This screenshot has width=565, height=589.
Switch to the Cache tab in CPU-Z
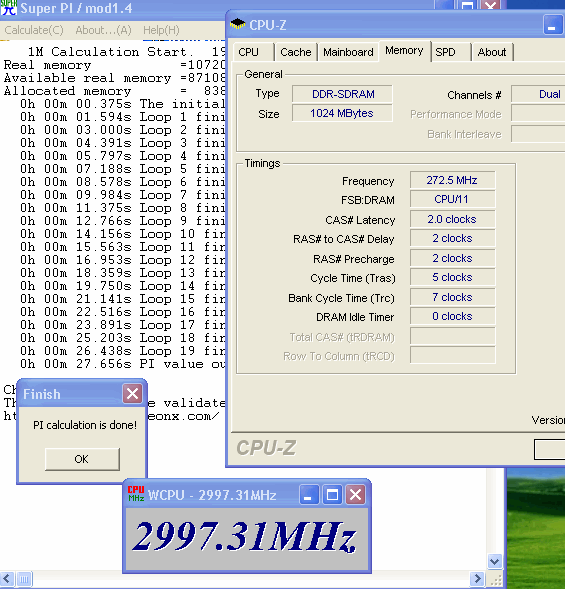point(296,52)
